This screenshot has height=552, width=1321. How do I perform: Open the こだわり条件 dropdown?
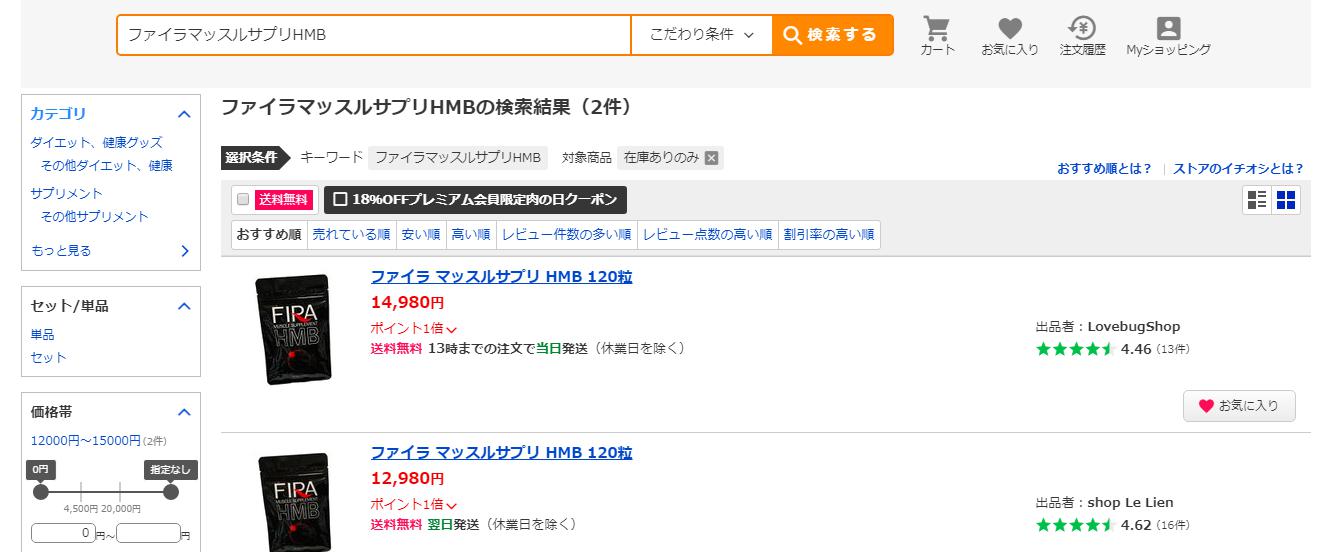pyautogui.click(x=701, y=35)
